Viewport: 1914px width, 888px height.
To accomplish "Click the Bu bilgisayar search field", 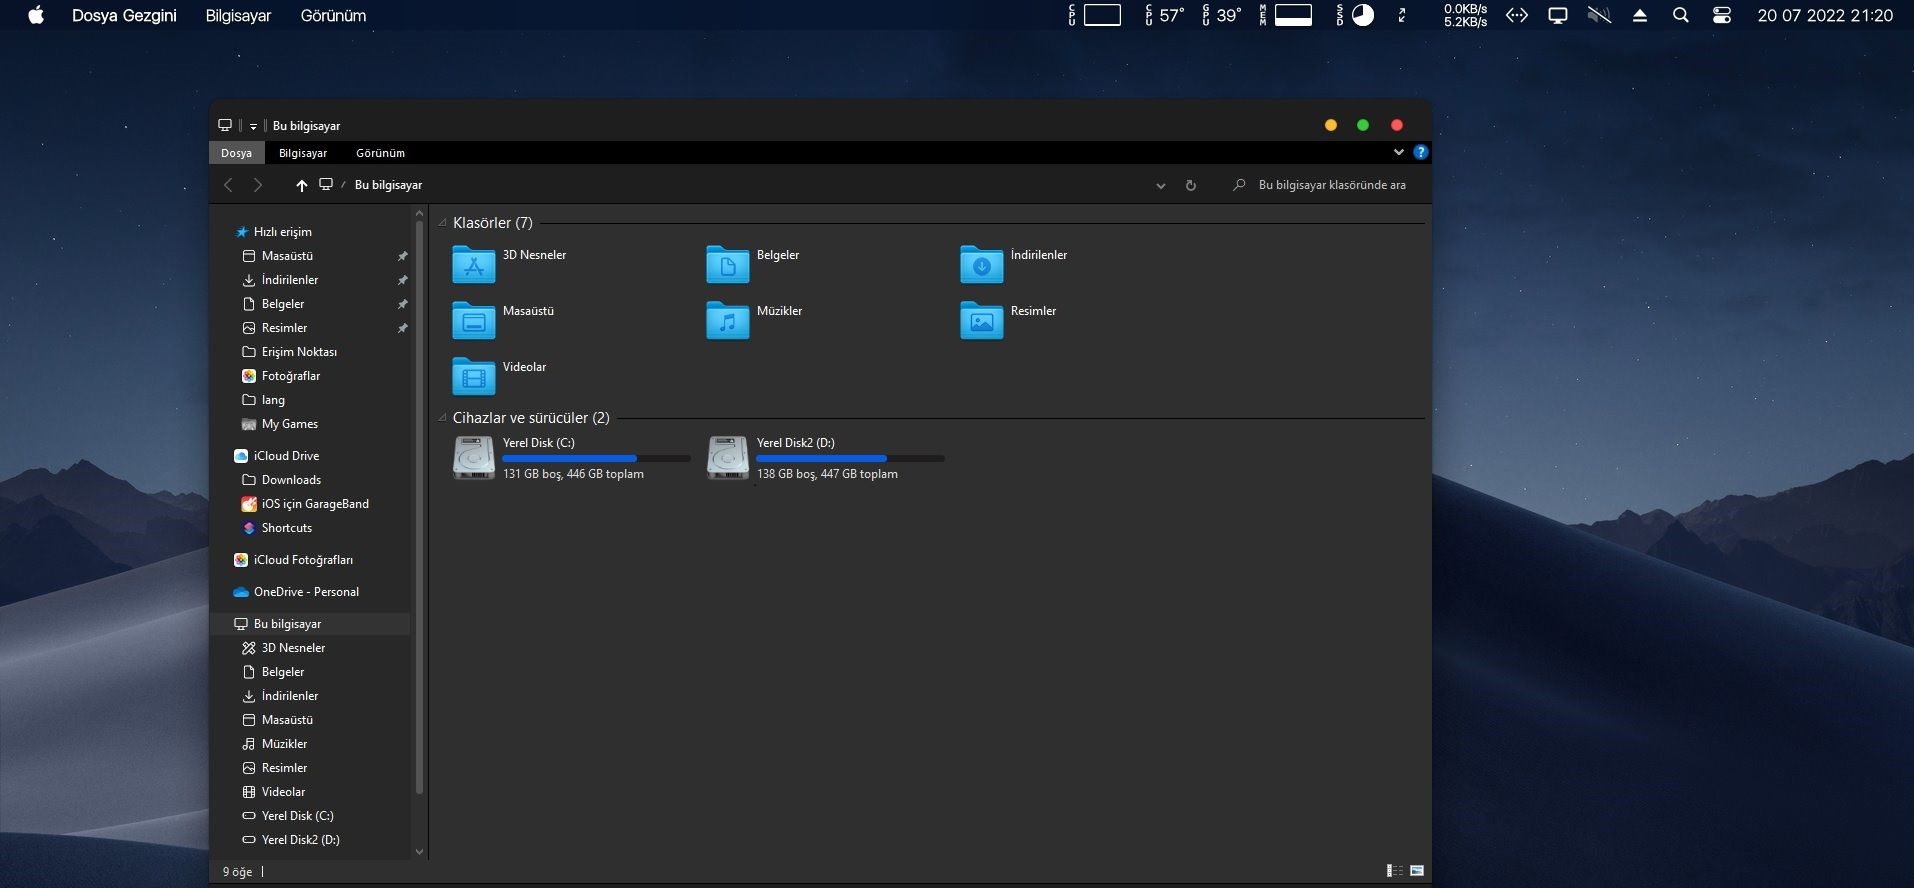I will point(1332,185).
